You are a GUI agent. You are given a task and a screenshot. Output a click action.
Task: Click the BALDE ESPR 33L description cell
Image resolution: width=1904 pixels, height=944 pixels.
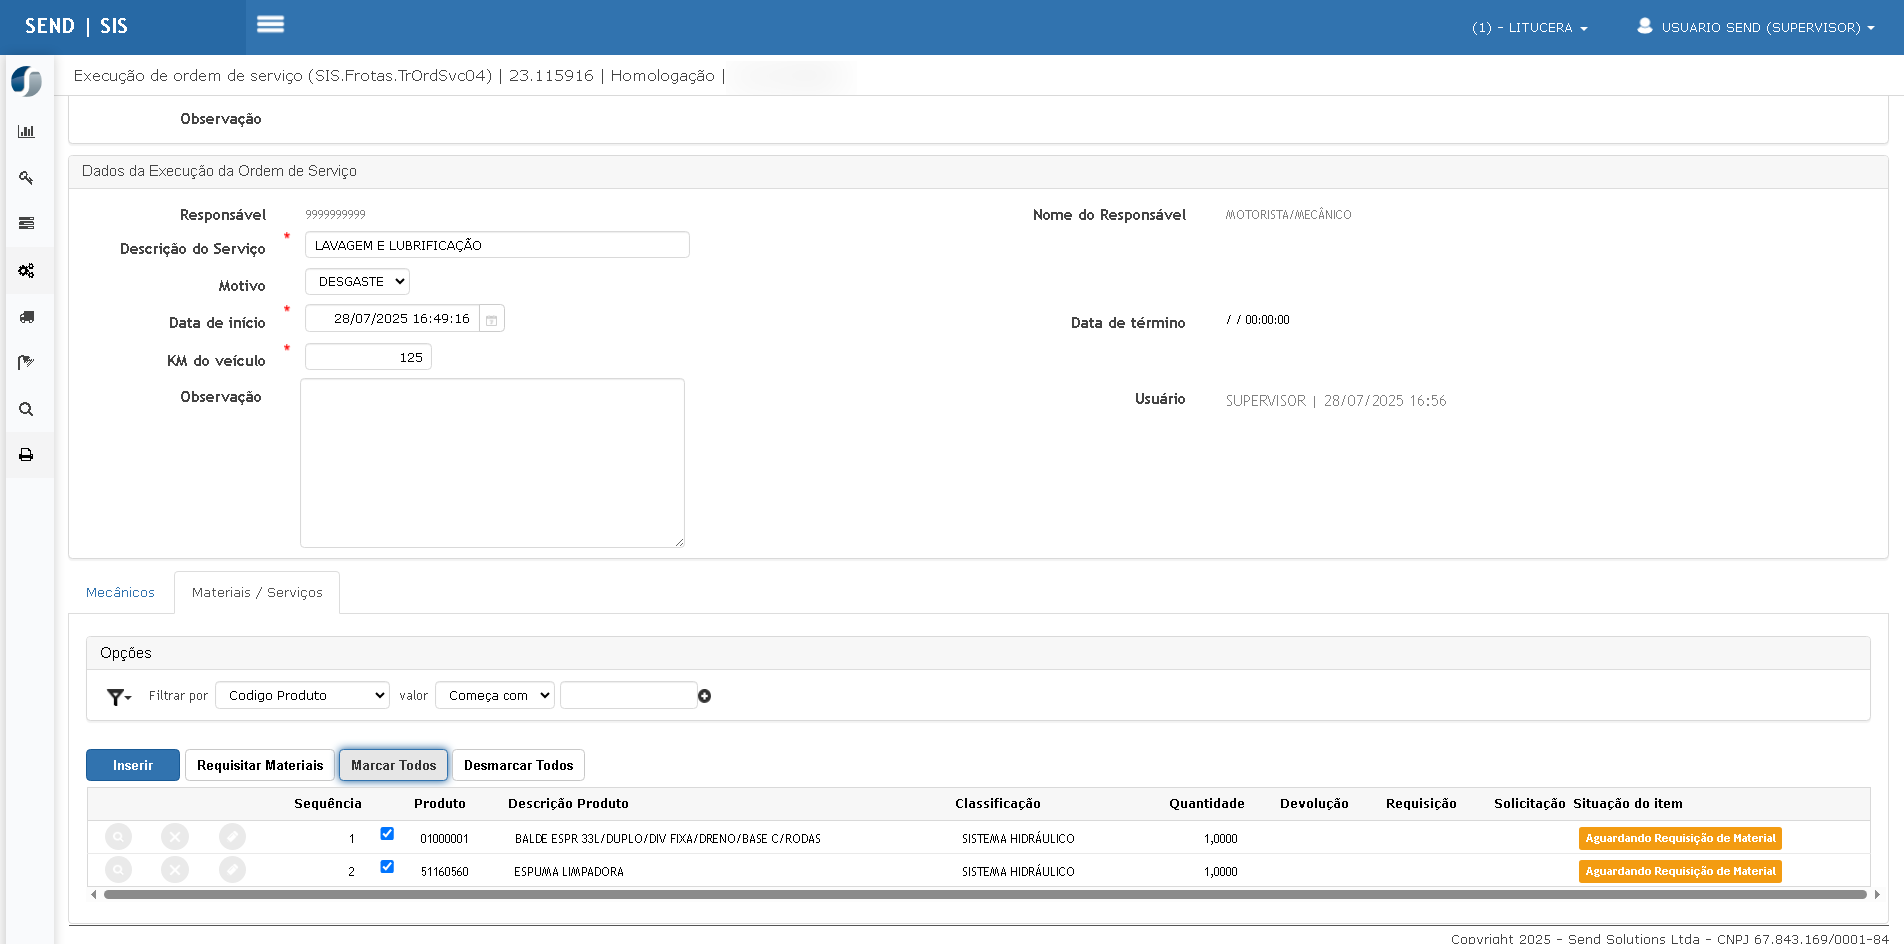[667, 839]
